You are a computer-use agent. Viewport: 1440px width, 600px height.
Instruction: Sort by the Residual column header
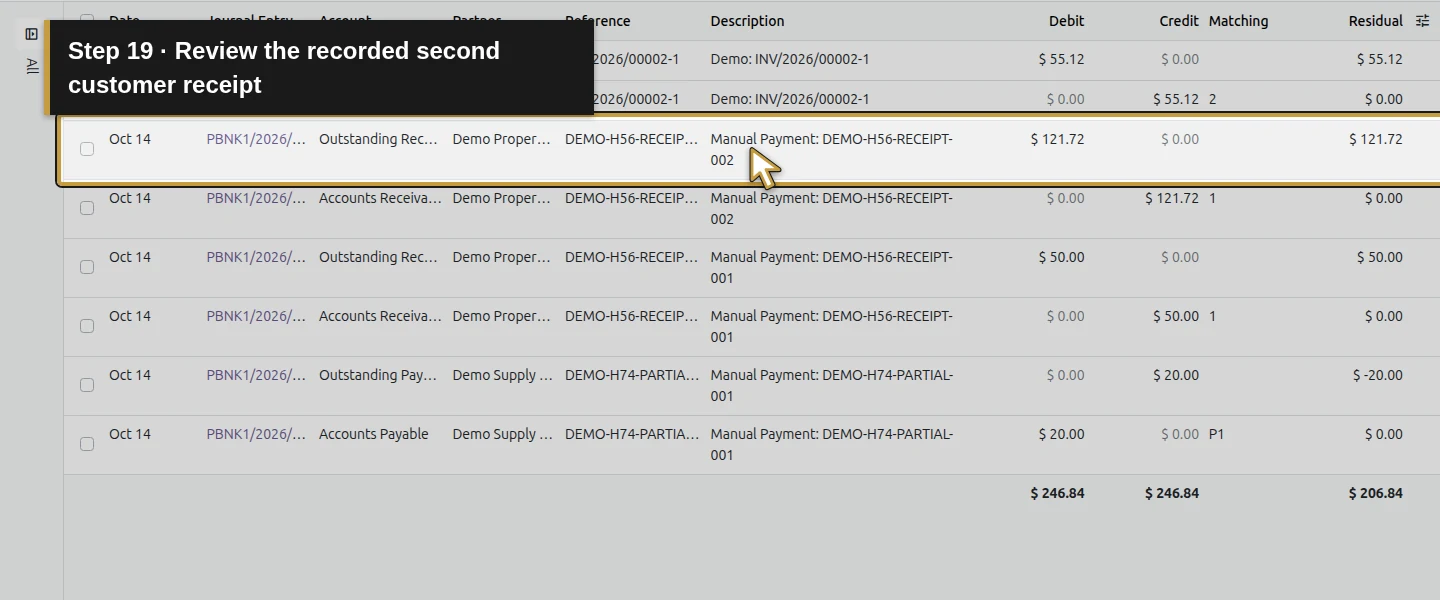click(1375, 21)
